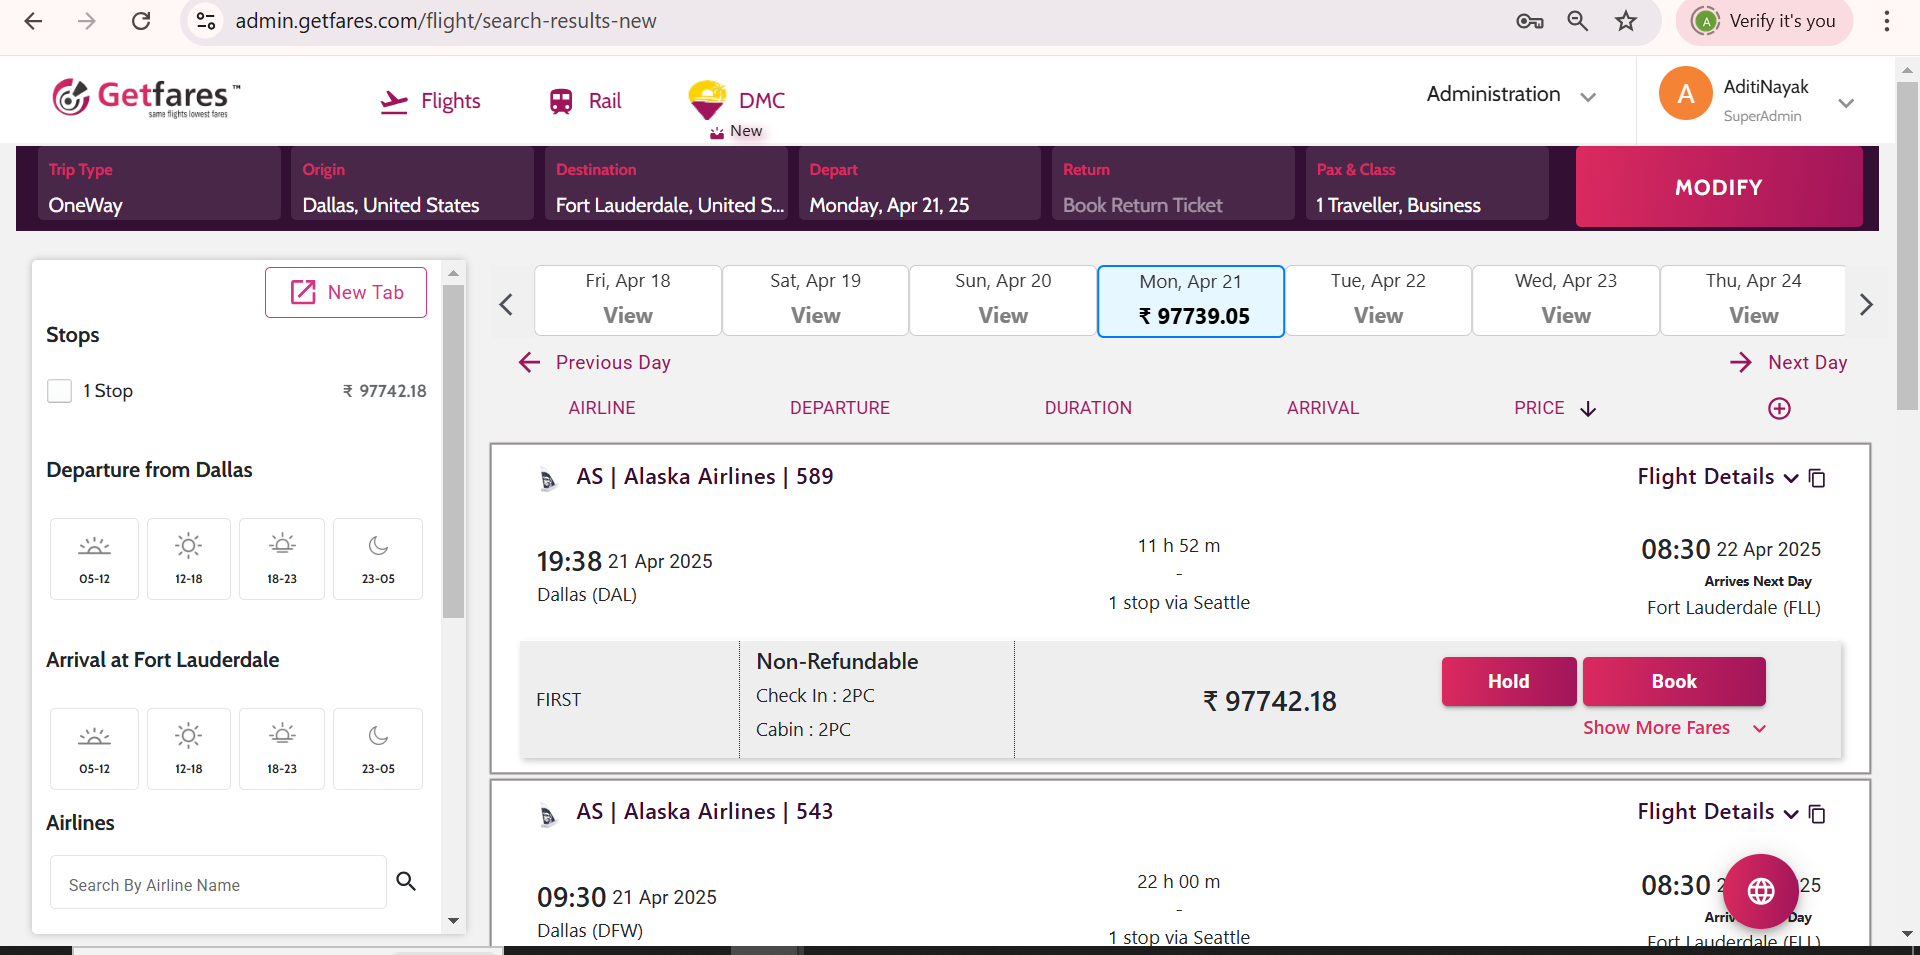Click the copy icon for Alaska flight 589
The image size is (1920, 955).
tap(1817, 478)
